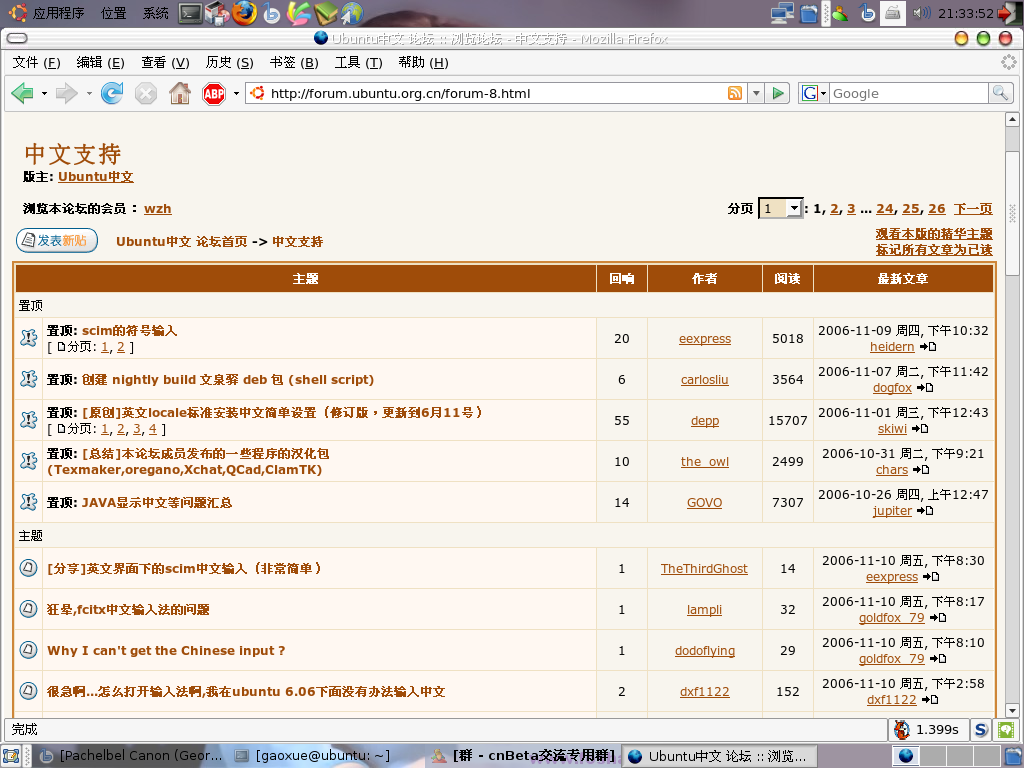Click the page's vertical scrollbar down arrow

[1012, 710]
